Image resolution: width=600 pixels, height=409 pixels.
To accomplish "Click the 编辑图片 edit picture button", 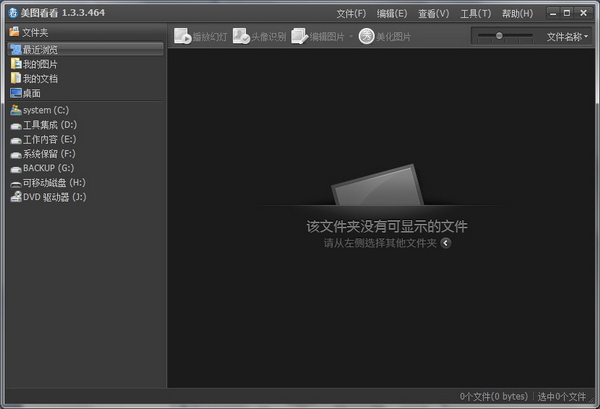I will 318,36.
